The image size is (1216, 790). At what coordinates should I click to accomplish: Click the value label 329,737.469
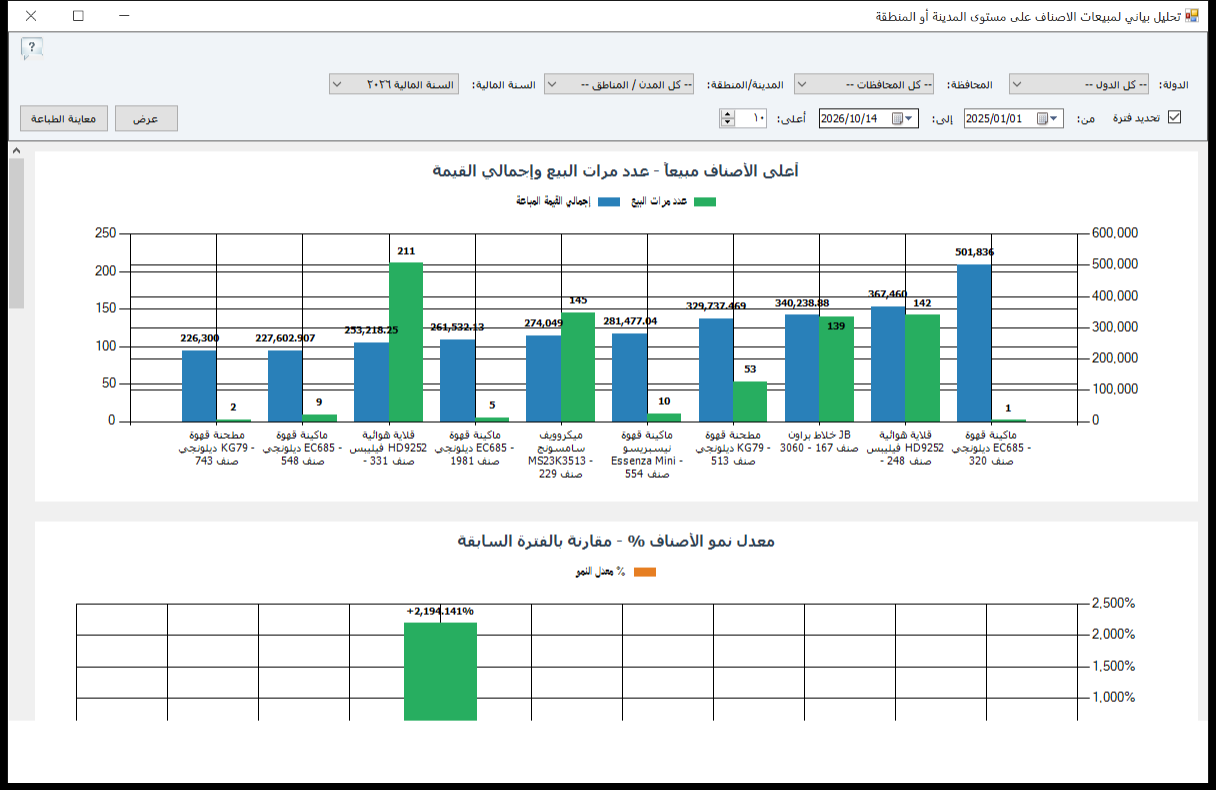[716, 306]
